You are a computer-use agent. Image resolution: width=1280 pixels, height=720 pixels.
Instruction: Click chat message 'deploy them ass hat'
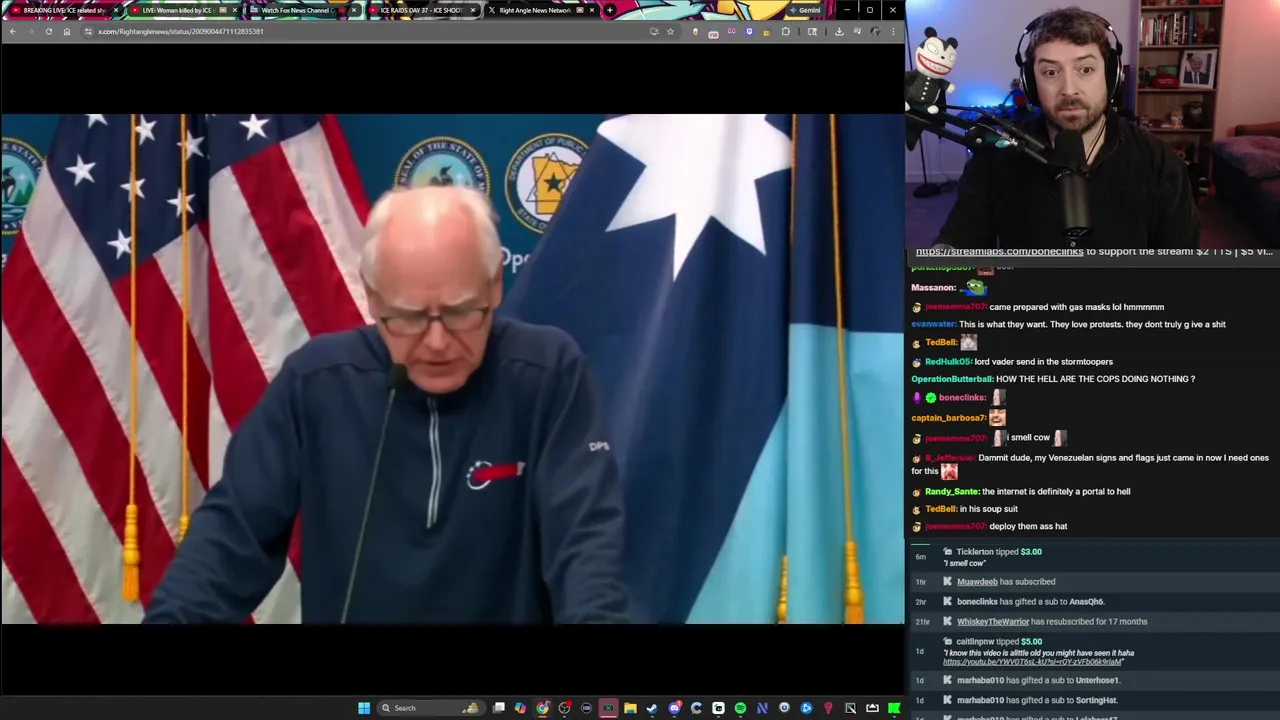(1028, 526)
